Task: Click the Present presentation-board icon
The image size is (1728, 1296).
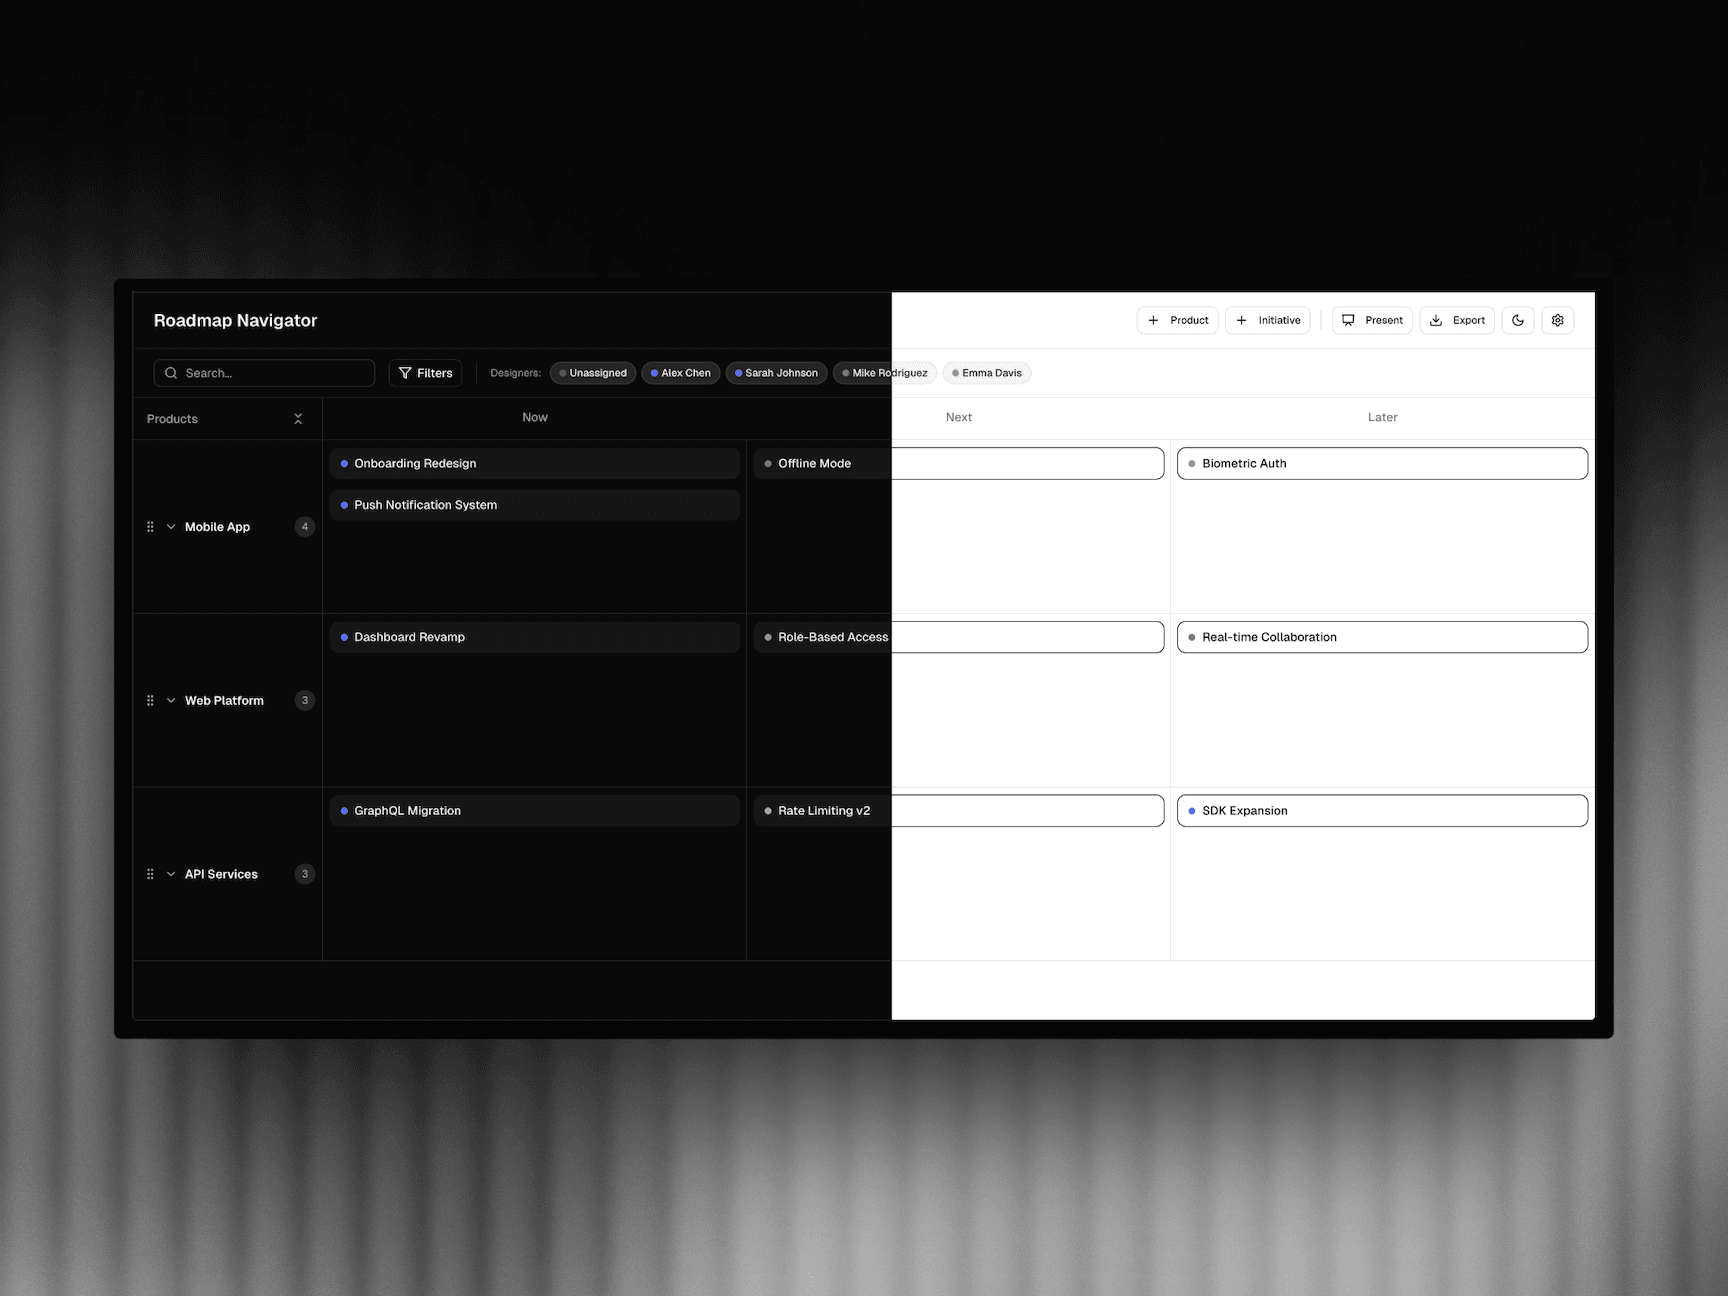Action: tap(1348, 320)
